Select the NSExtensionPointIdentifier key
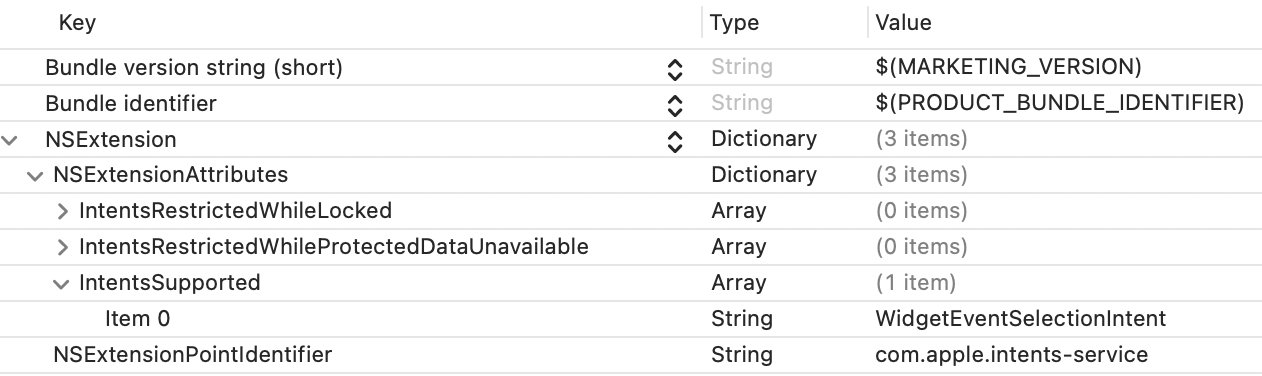 (x=192, y=355)
